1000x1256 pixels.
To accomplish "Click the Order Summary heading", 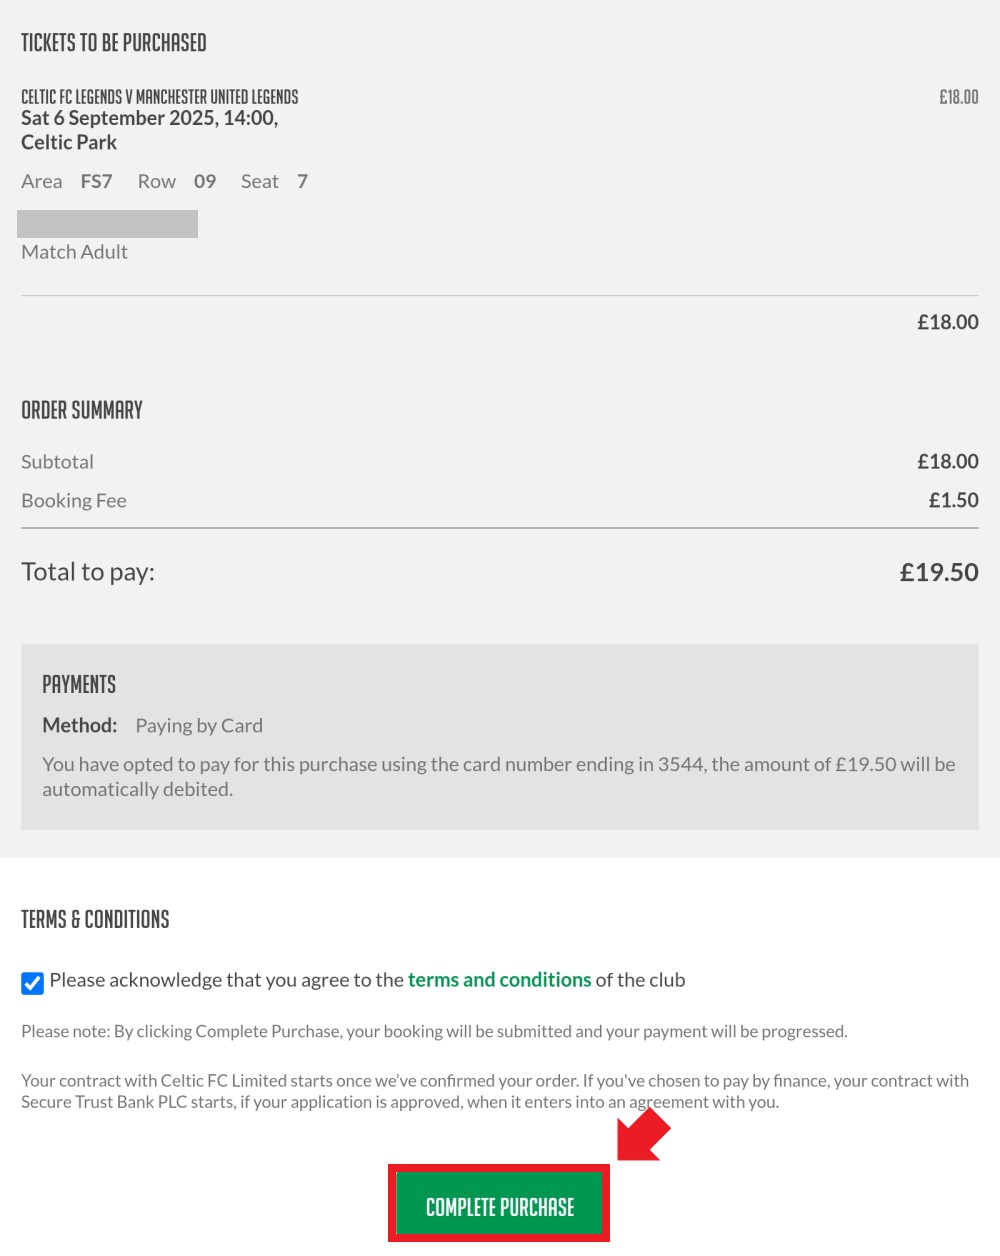I will point(82,410).
